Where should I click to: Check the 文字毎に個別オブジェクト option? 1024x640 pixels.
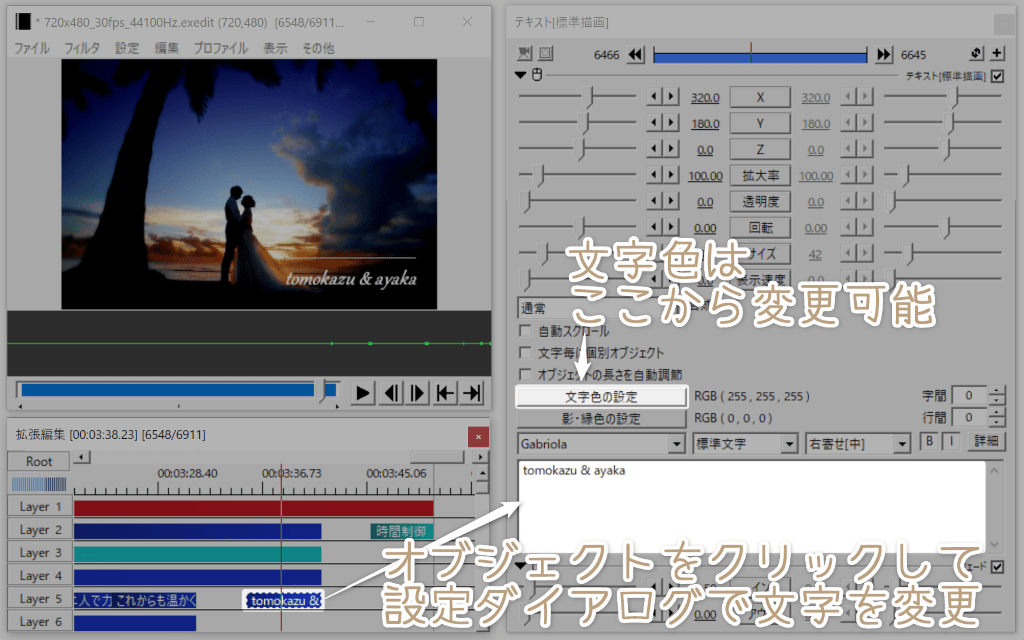coord(523,352)
